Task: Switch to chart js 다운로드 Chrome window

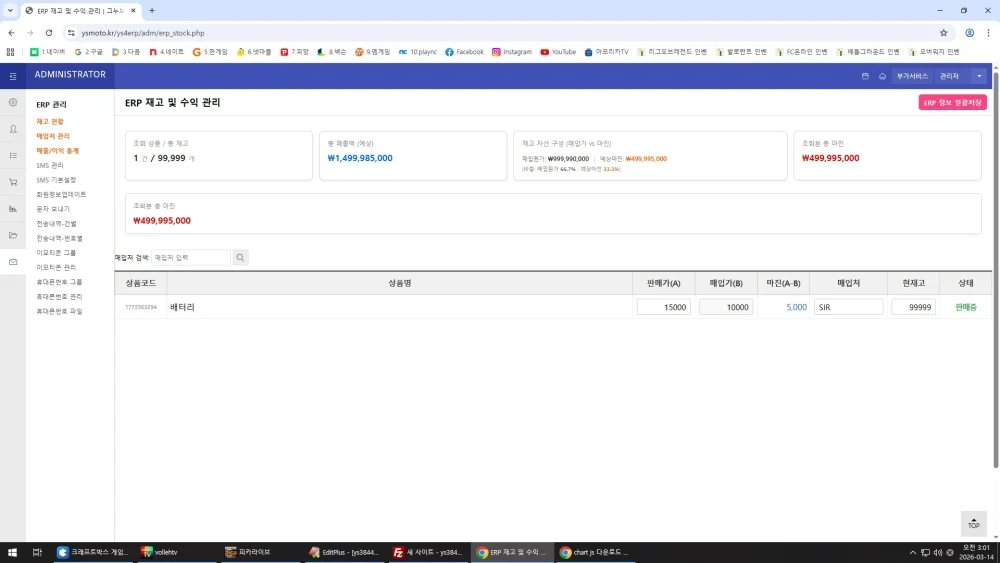Action: click(594, 552)
